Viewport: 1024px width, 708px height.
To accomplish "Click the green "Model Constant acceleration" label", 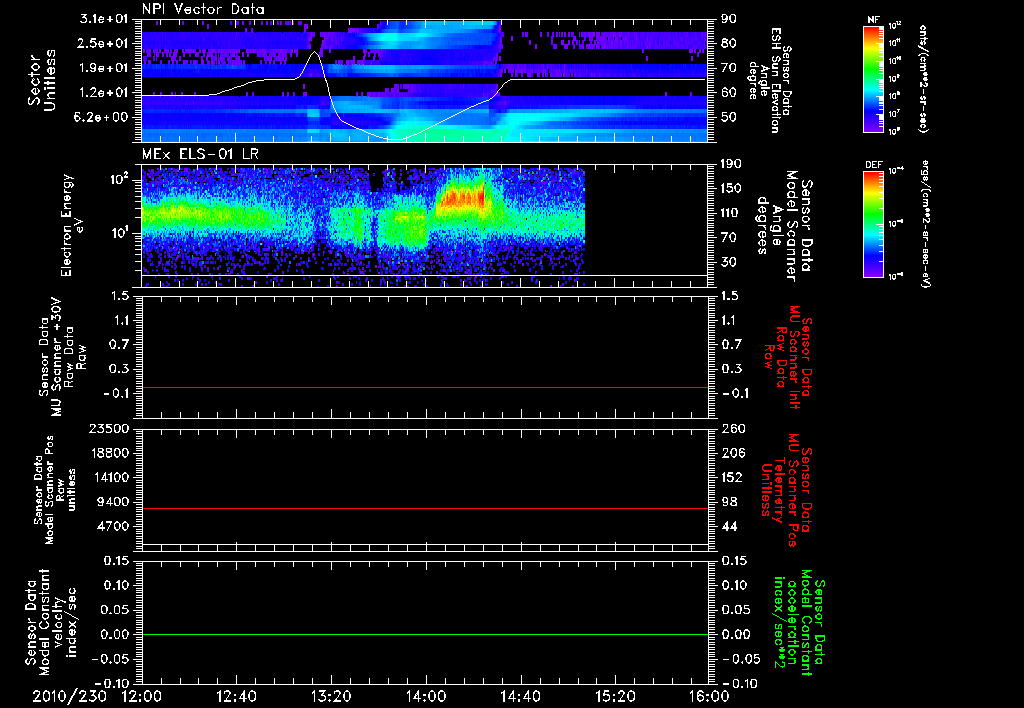I will click(x=798, y=622).
